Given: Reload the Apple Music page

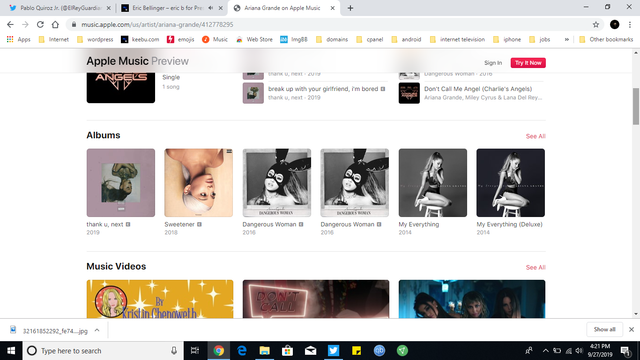Looking at the screenshot, I should pyautogui.click(x=40, y=24).
